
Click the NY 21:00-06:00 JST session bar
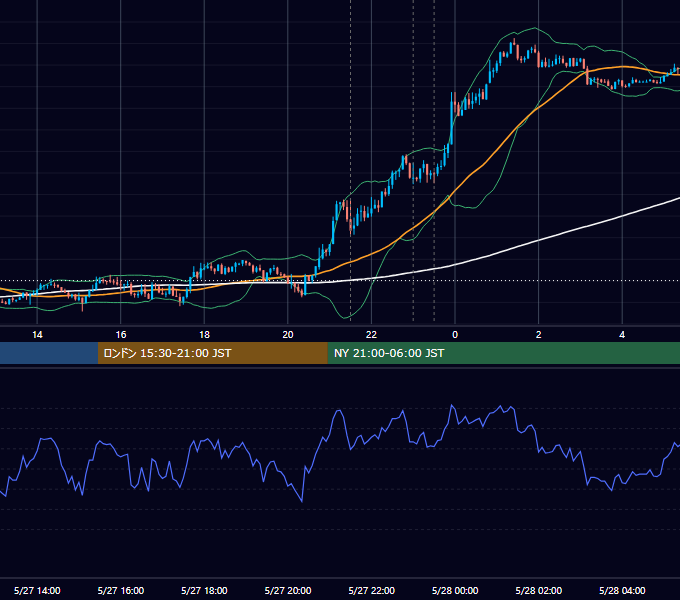click(x=503, y=353)
